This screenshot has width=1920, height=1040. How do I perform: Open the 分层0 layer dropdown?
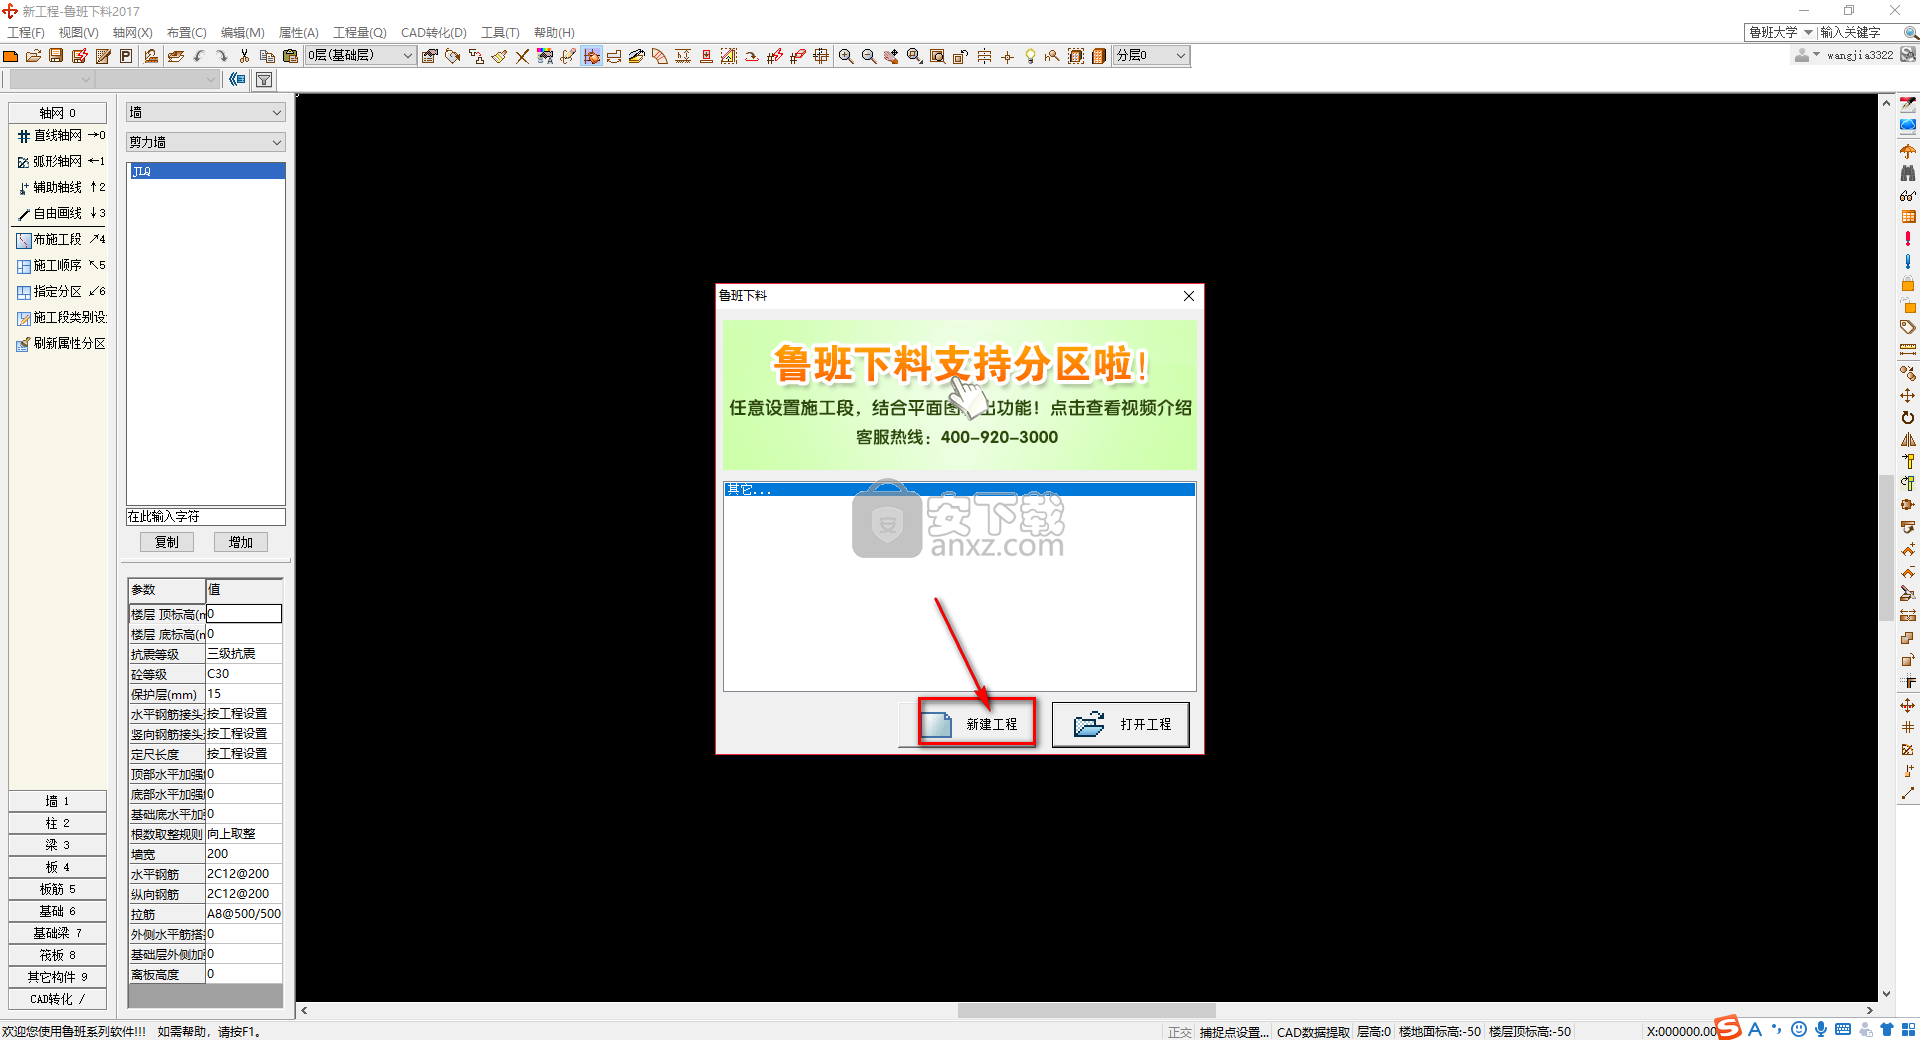pyautogui.click(x=1151, y=56)
